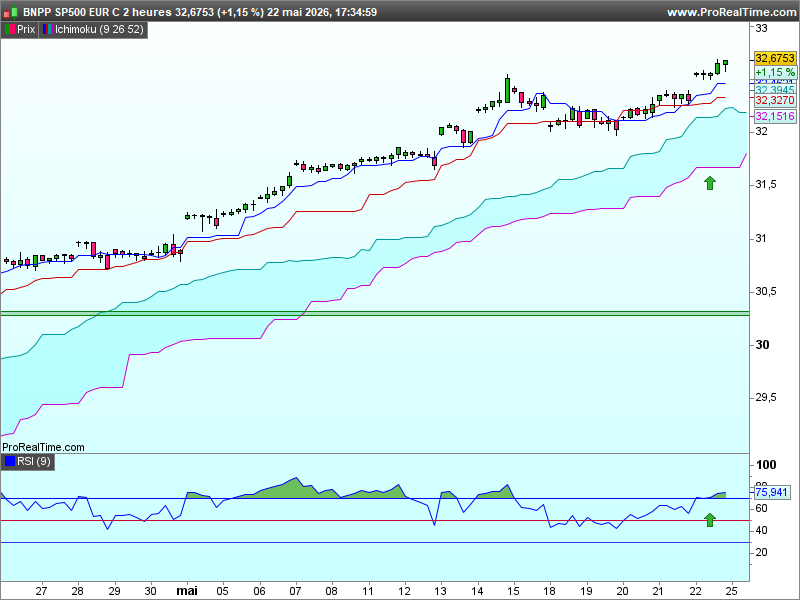Click the 07 date label on time axis
The width and height of the screenshot is (800, 600).
point(295,591)
